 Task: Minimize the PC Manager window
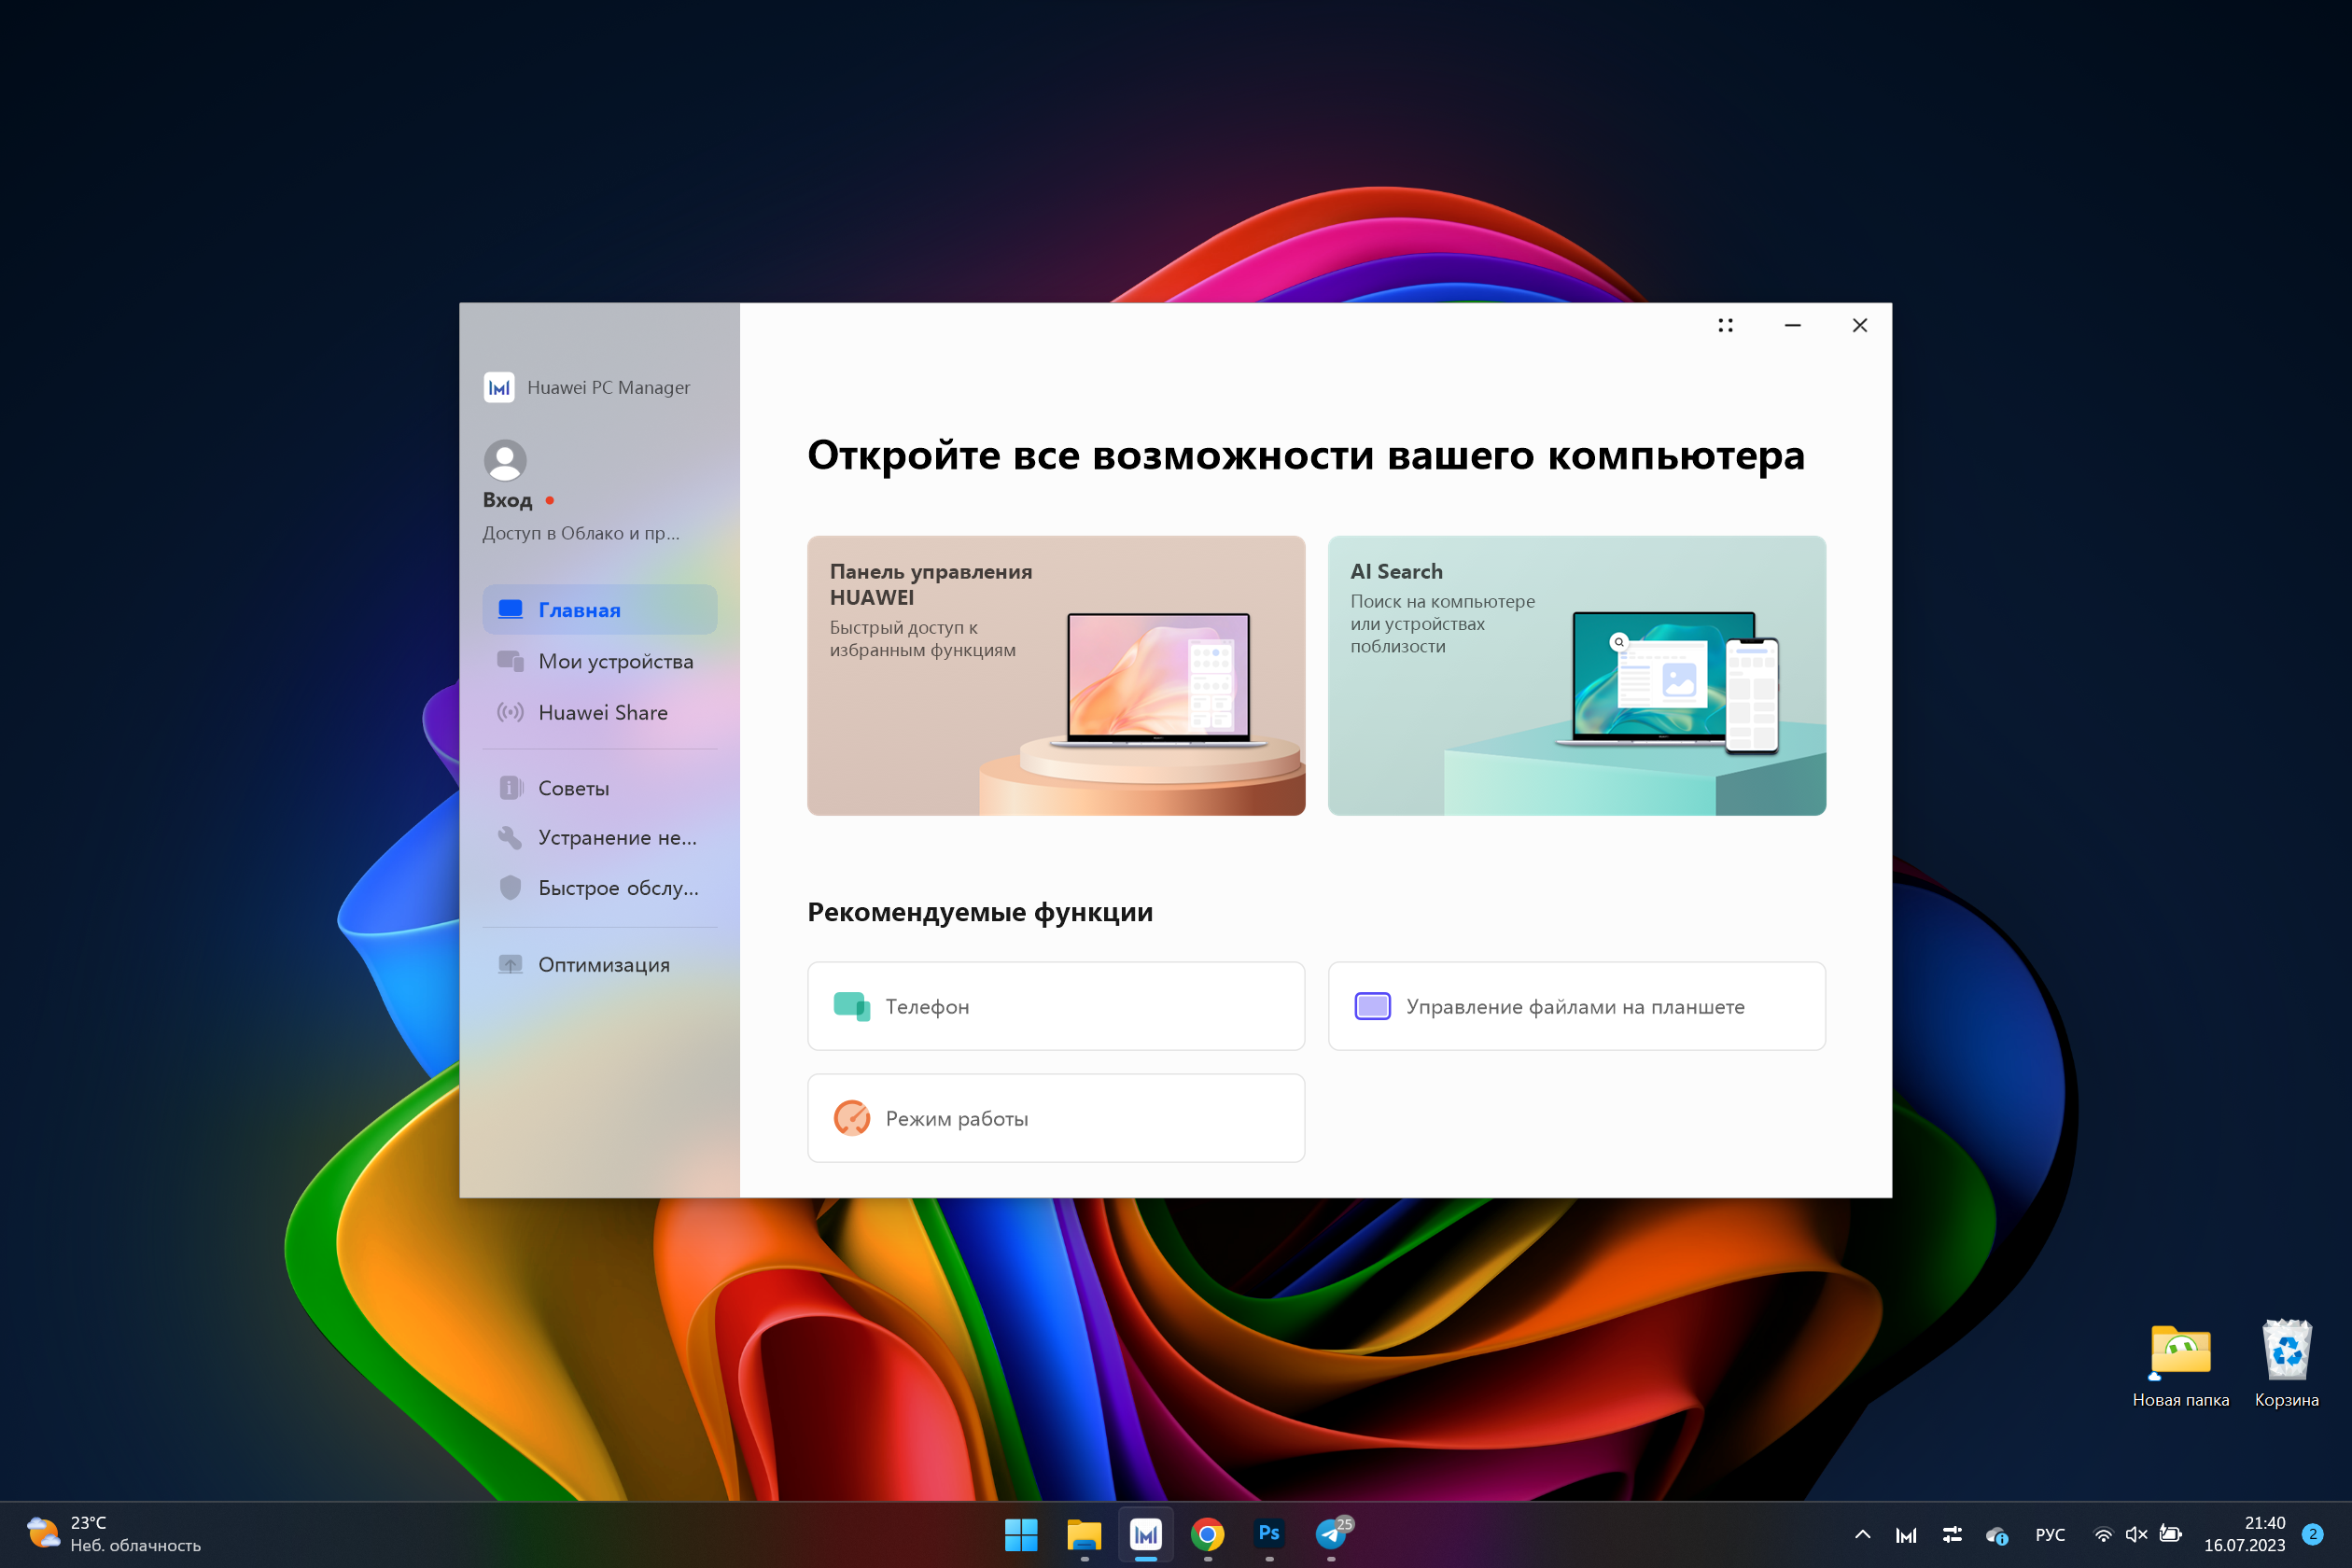pyautogui.click(x=1792, y=325)
